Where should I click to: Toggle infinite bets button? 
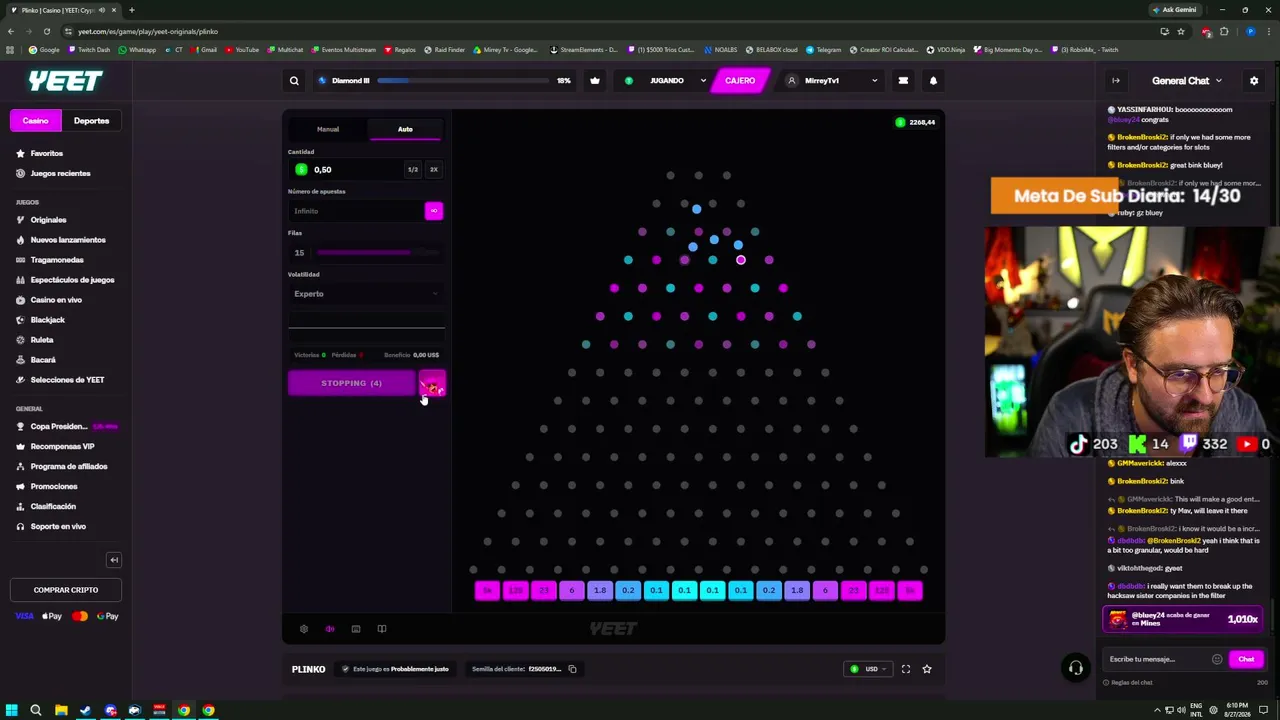(434, 211)
